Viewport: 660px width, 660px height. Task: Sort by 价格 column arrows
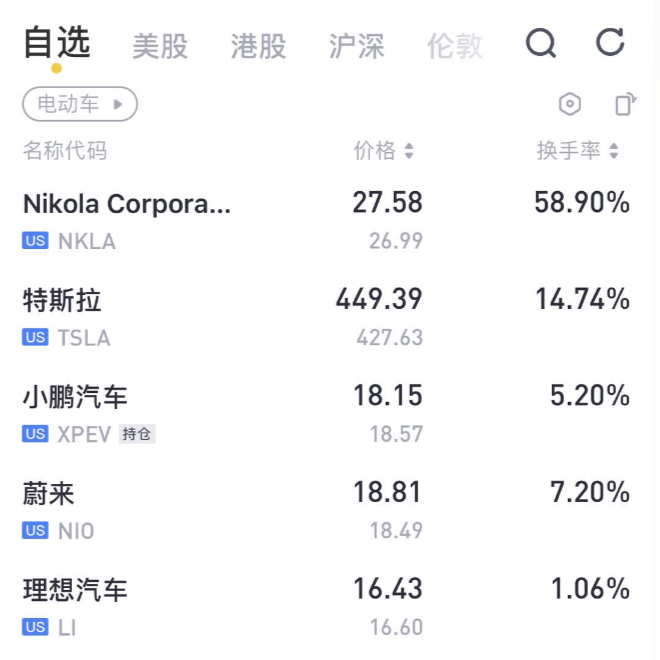408,151
